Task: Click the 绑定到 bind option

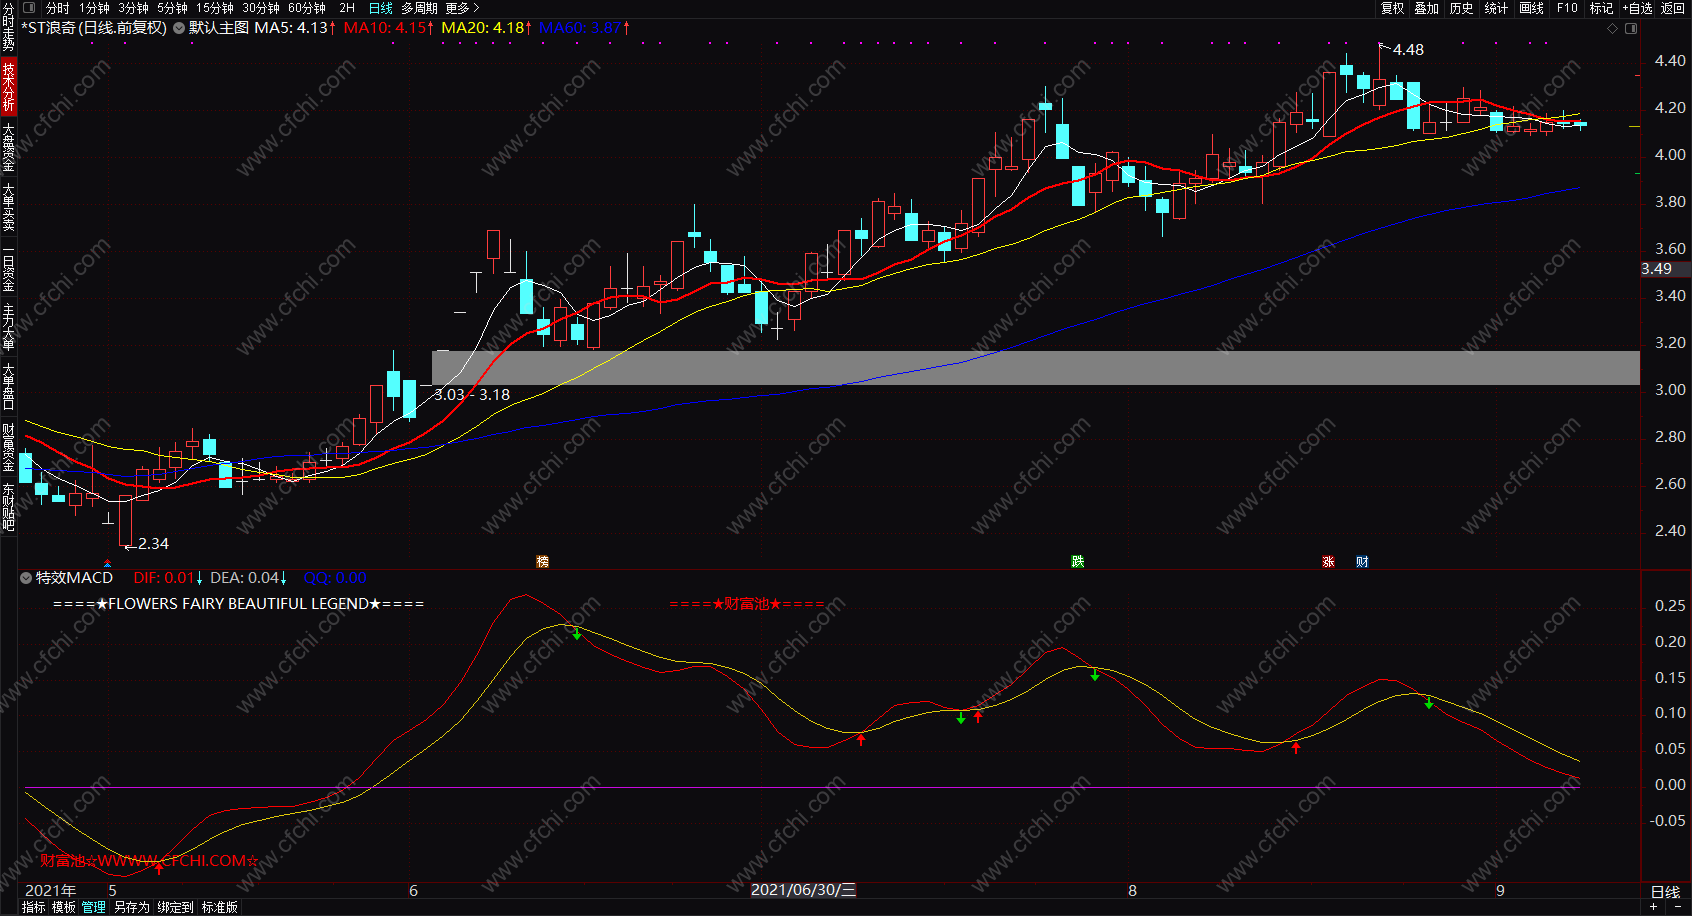Action: [176, 907]
